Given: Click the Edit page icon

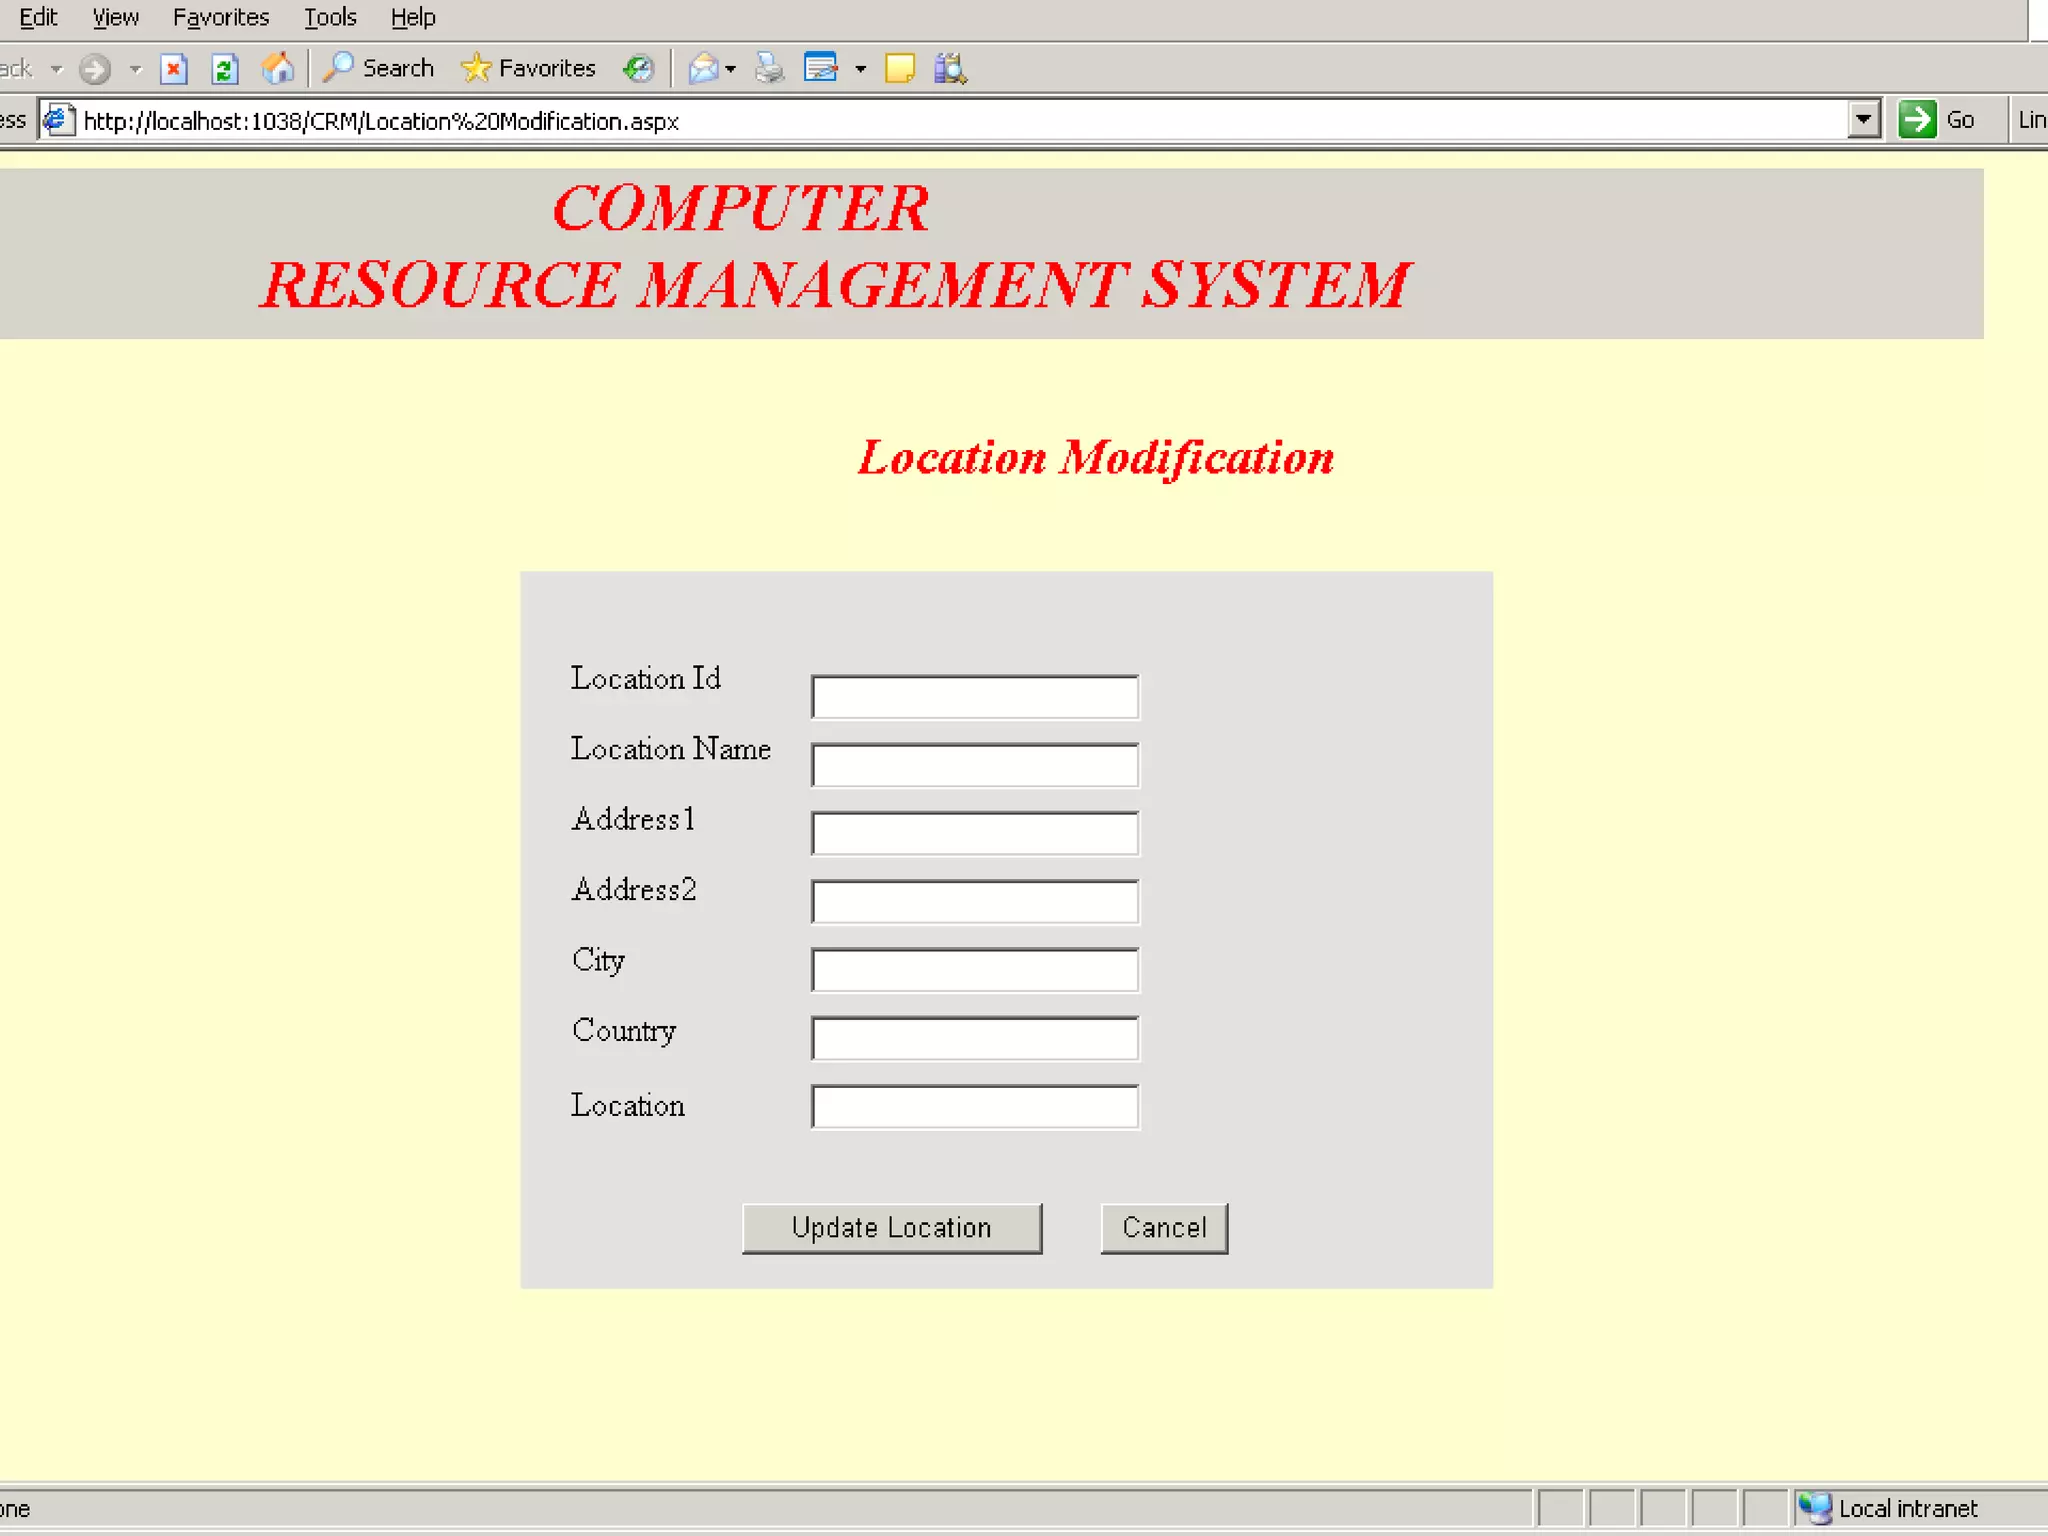Looking at the screenshot, I should pos(821,69).
